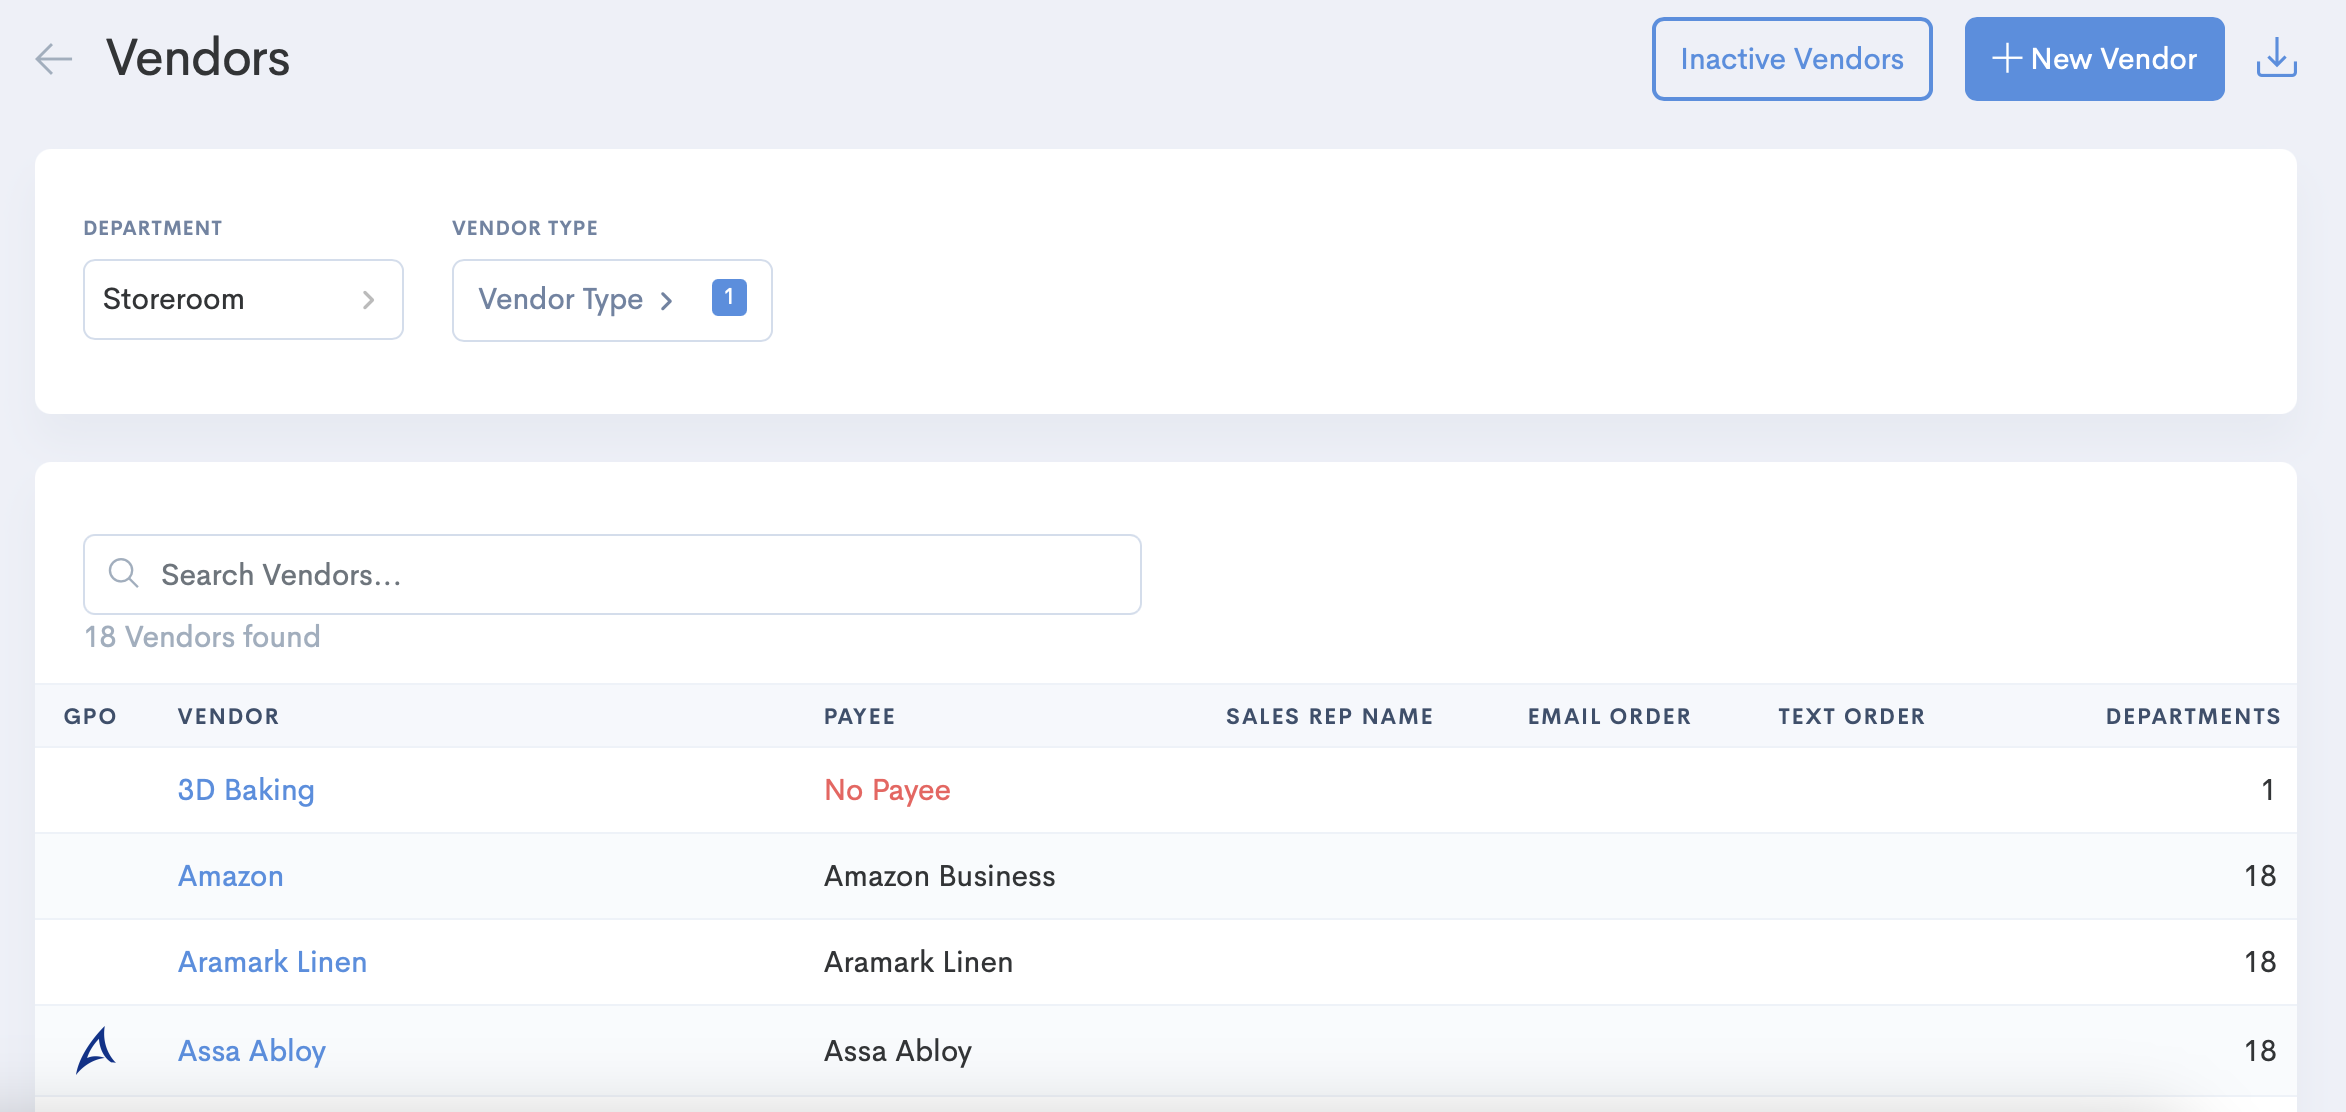Open the Storeroom department selector
Image resolution: width=2346 pixels, height=1112 pixels.
[x=242, y=299]
